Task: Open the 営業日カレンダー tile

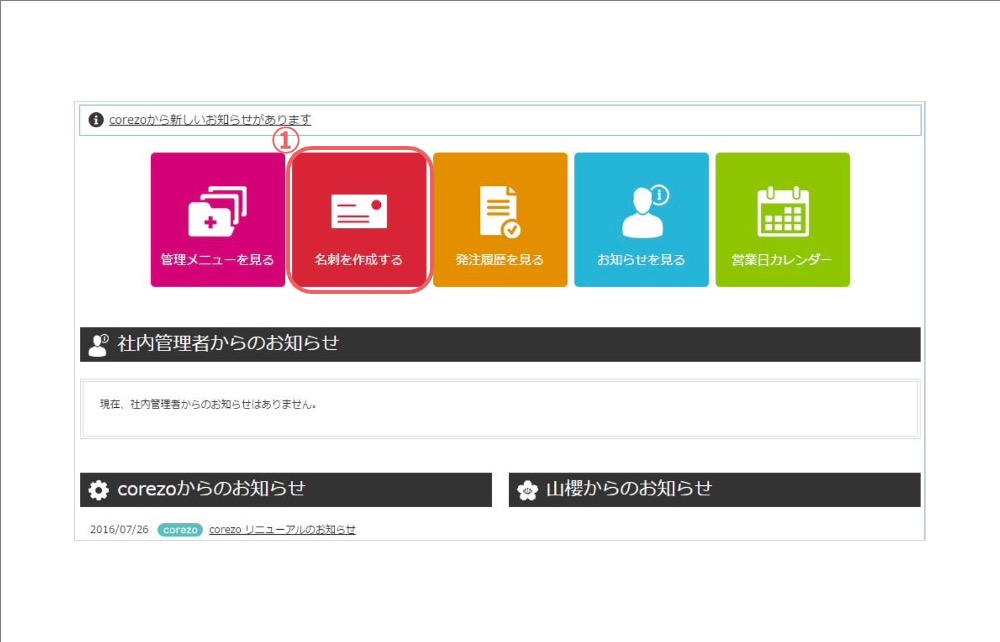Action: coord(783,219)
